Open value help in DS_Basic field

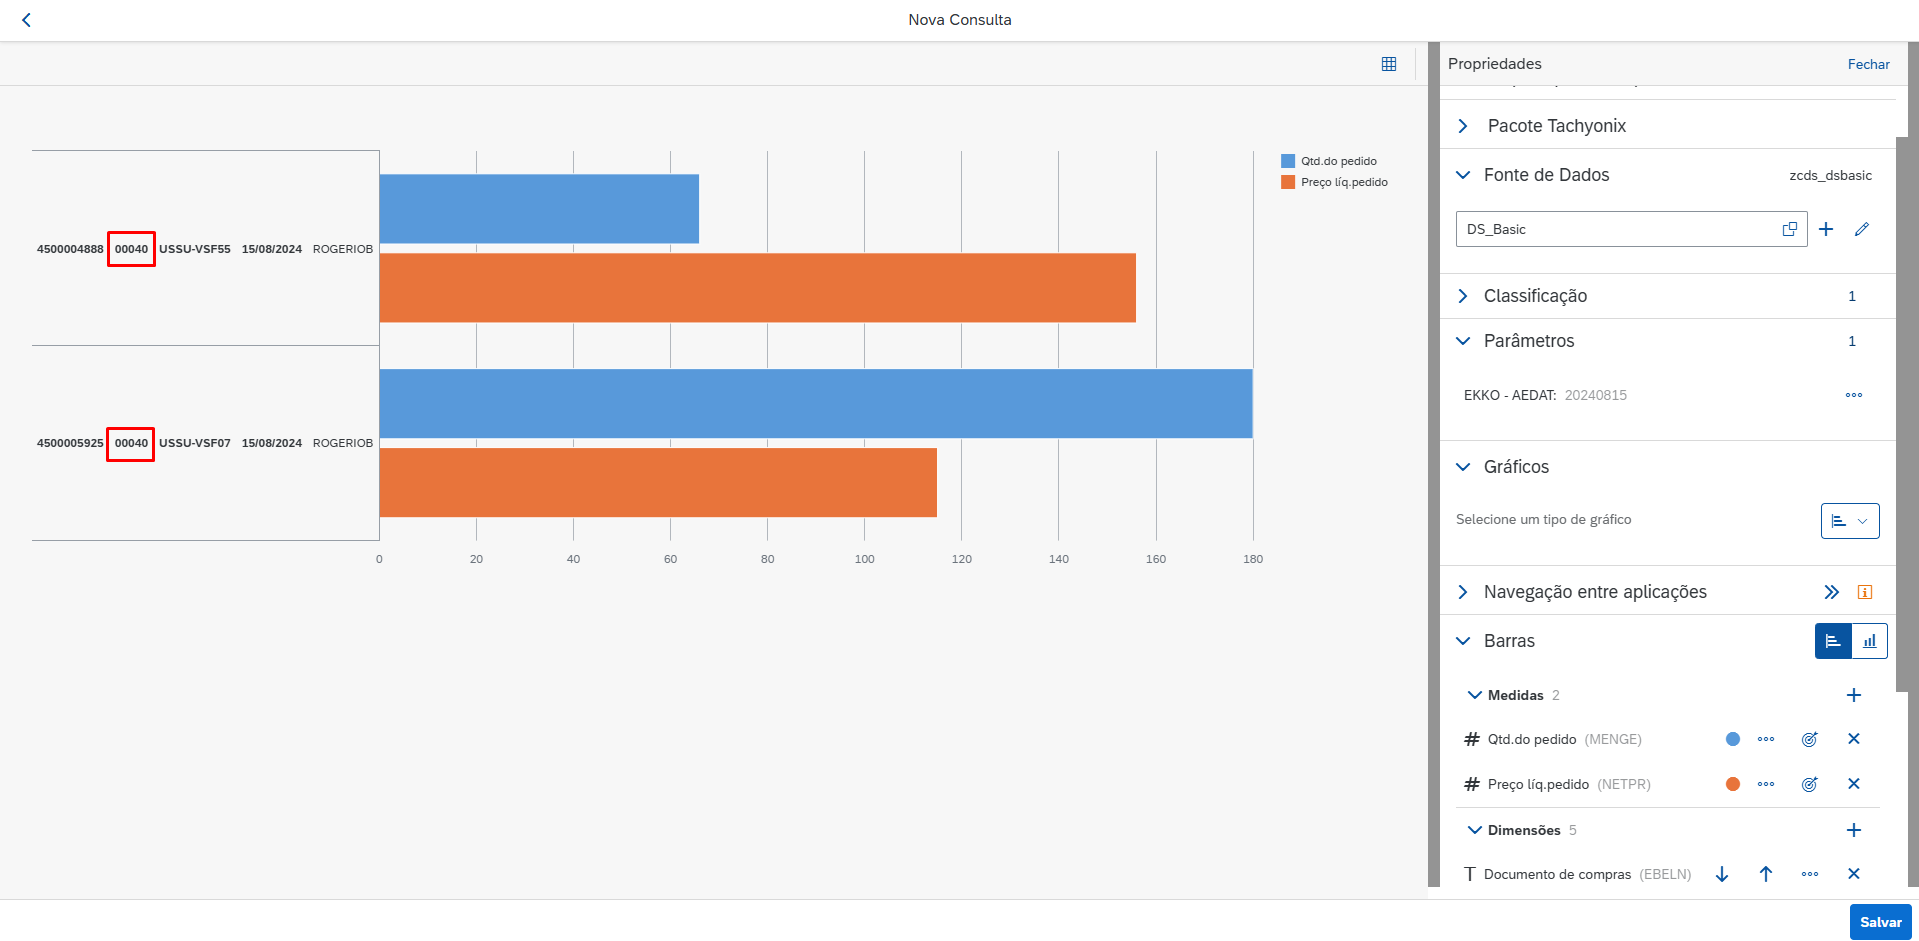pyautogui.click(x=1789, y=229)
